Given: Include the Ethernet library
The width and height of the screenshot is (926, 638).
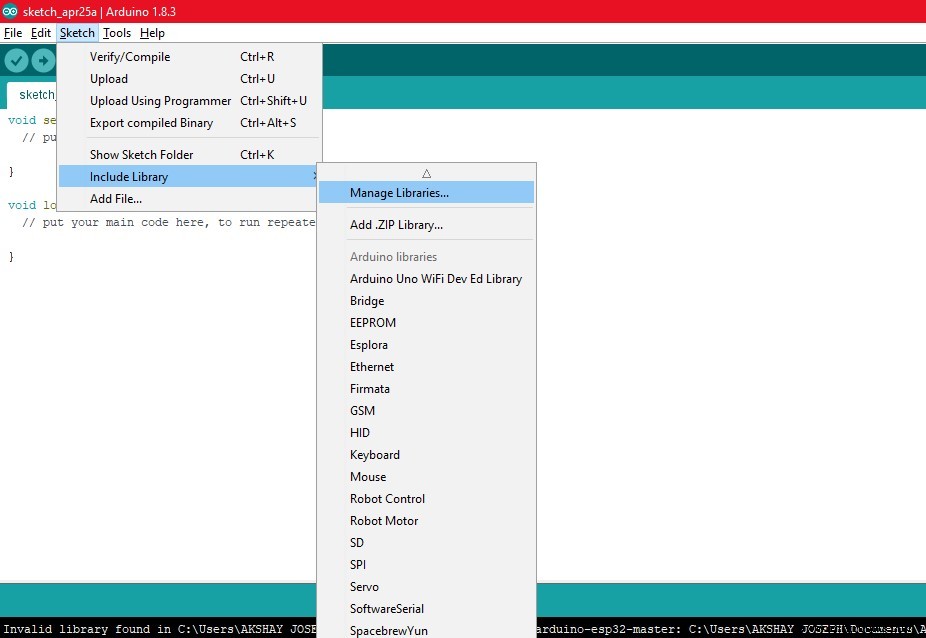Looking at the screenshot, I should pos(372,366).
